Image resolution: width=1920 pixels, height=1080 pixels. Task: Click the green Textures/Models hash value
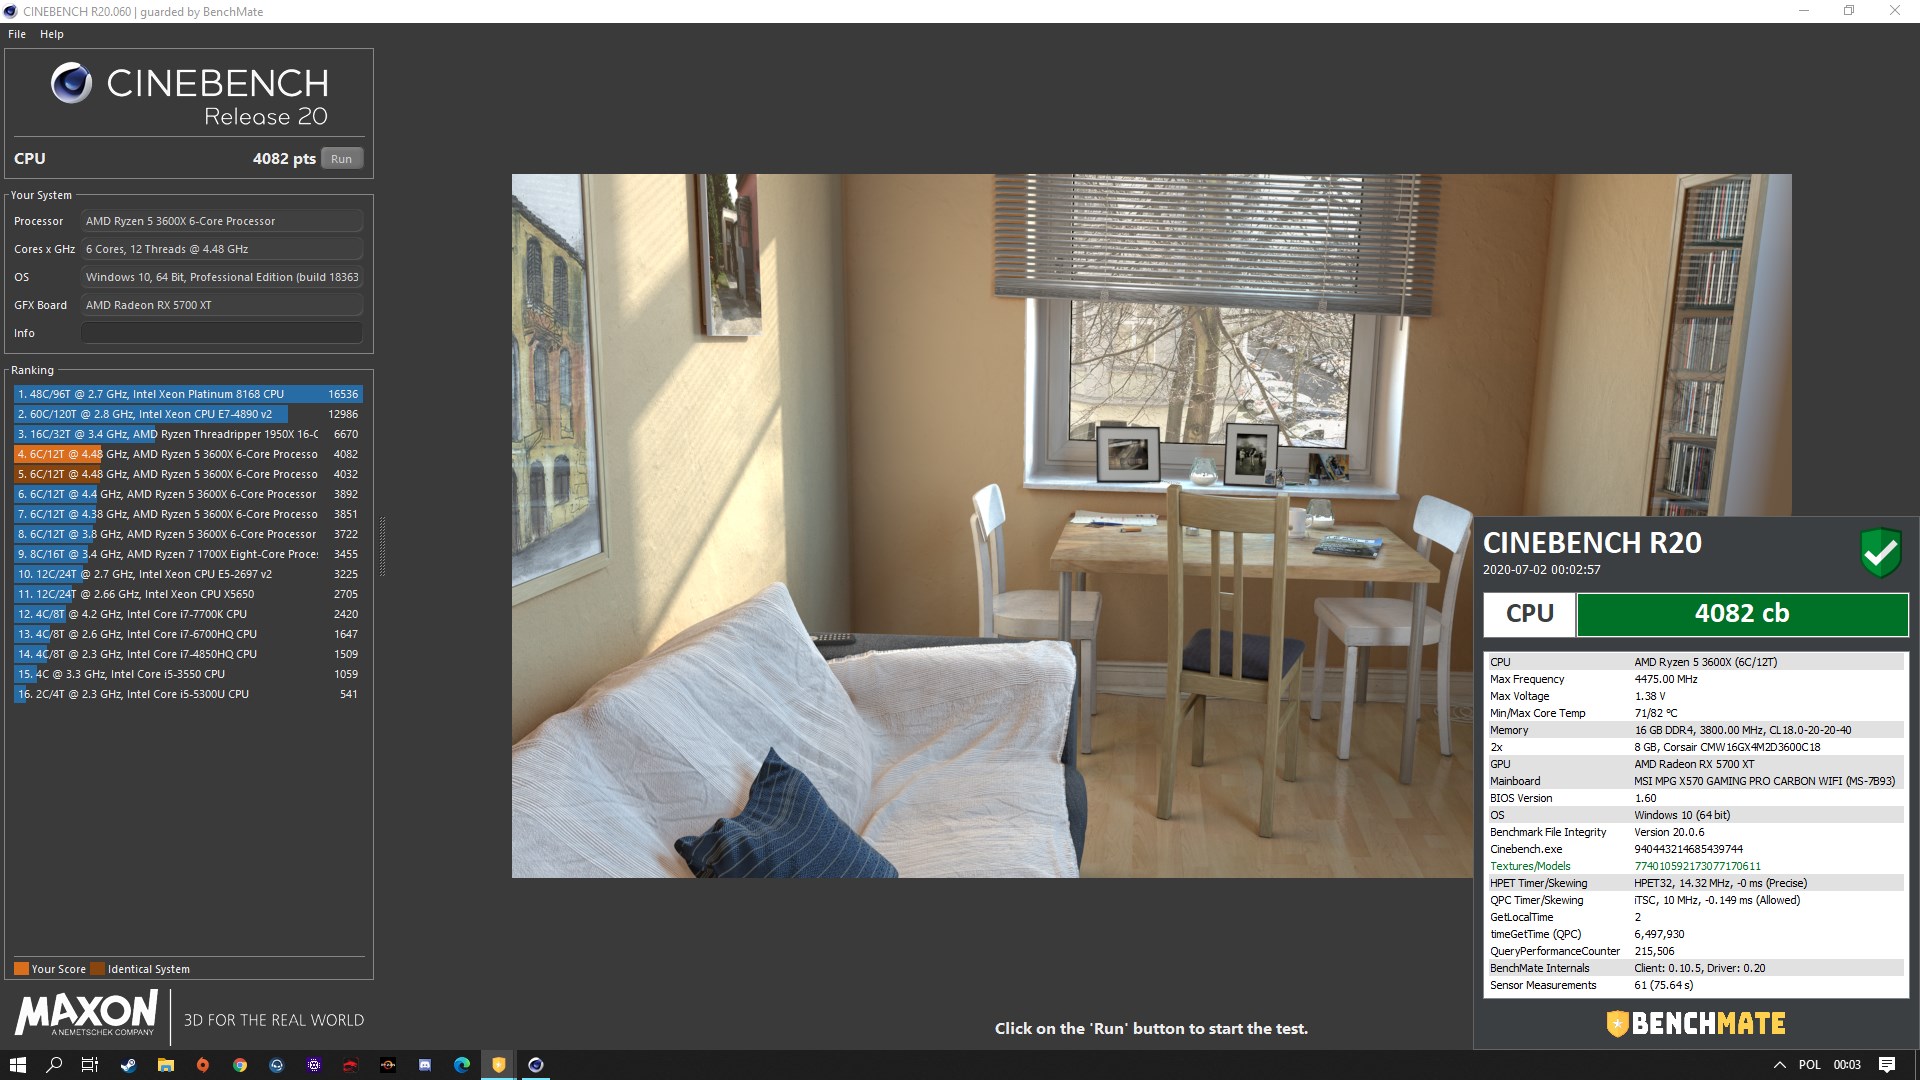(1697, 866)
